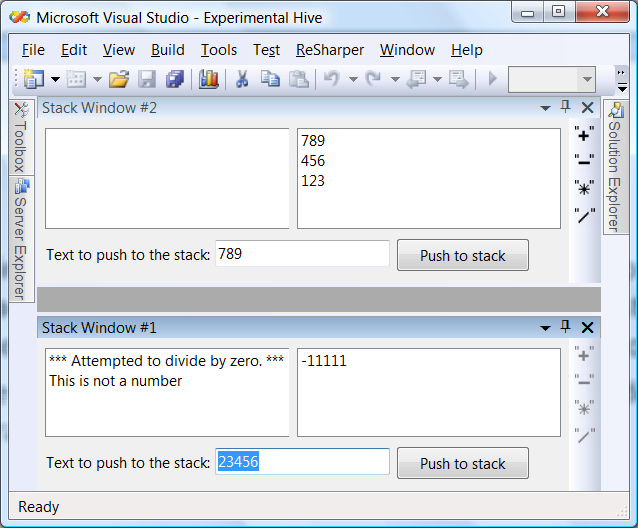Click the divide operator in Stack Window #2
The width and height of the screenshot is (638, 528).
[584, 216]
